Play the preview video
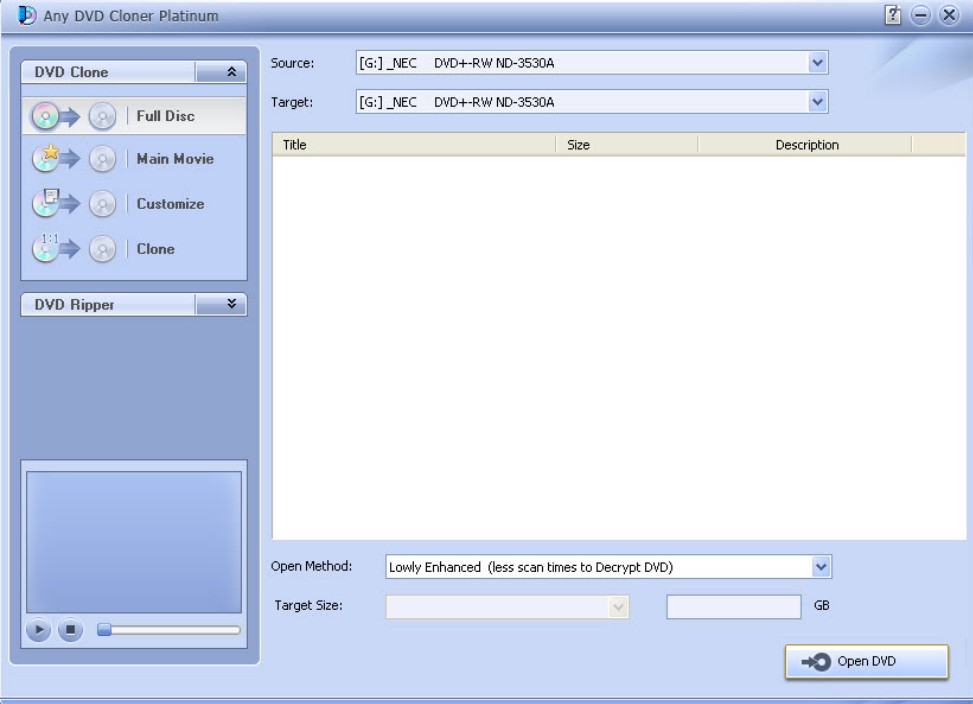The image size is (973, 704). tap(38, 630)
